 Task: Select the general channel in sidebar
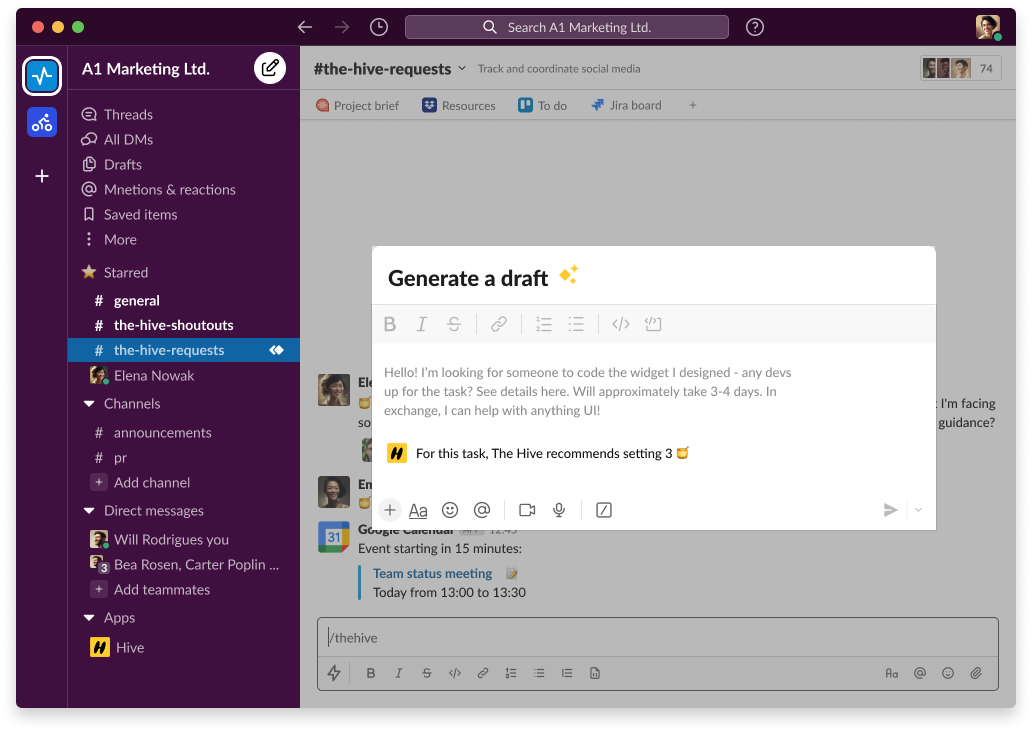136,300
